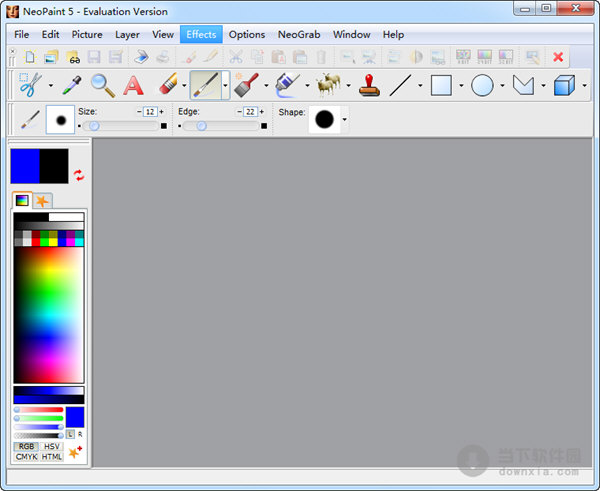
Task: Select the eraser tool
Action: pyautogui.click(x=168, y=85)
